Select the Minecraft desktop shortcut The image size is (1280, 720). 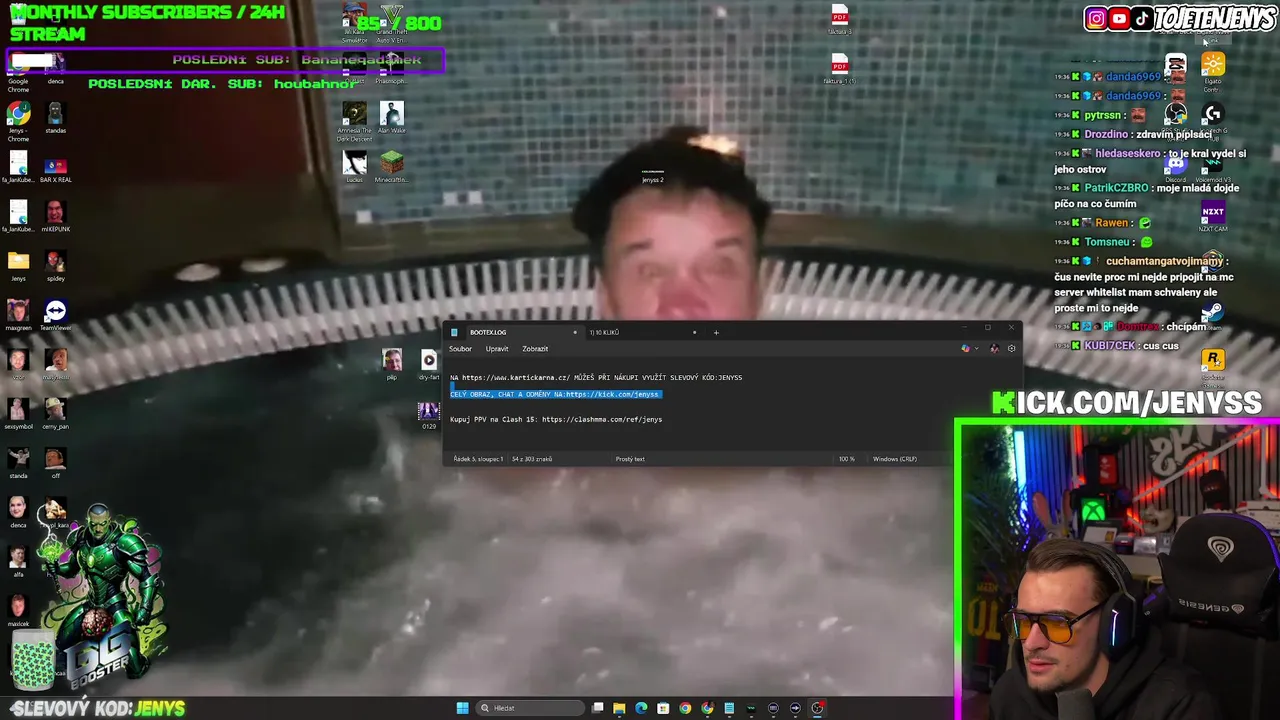pyautogui.click(x=391, y=166)
